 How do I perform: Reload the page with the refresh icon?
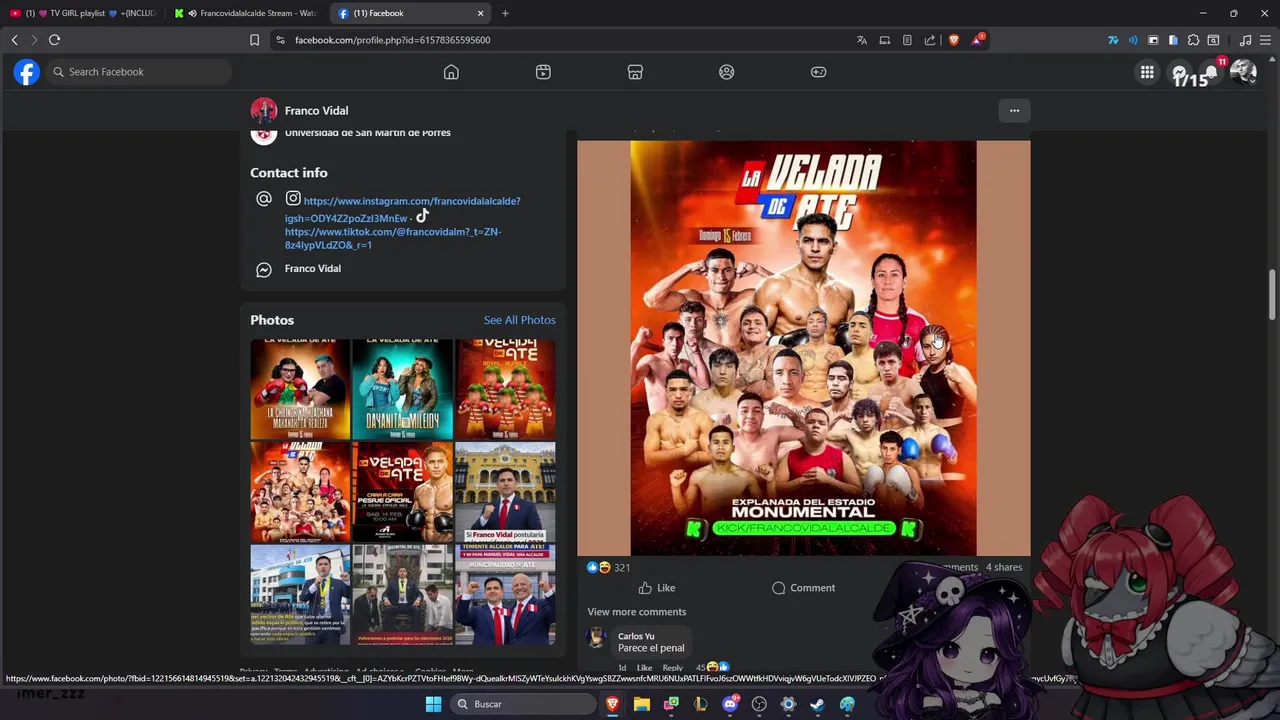click(54, 40)
